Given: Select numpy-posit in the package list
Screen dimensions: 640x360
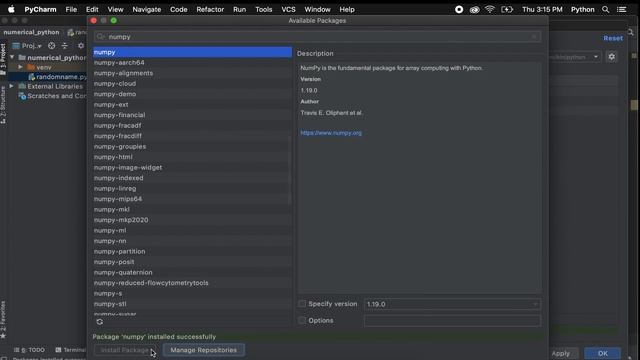Looking at the screenshot, I should 192,262.
